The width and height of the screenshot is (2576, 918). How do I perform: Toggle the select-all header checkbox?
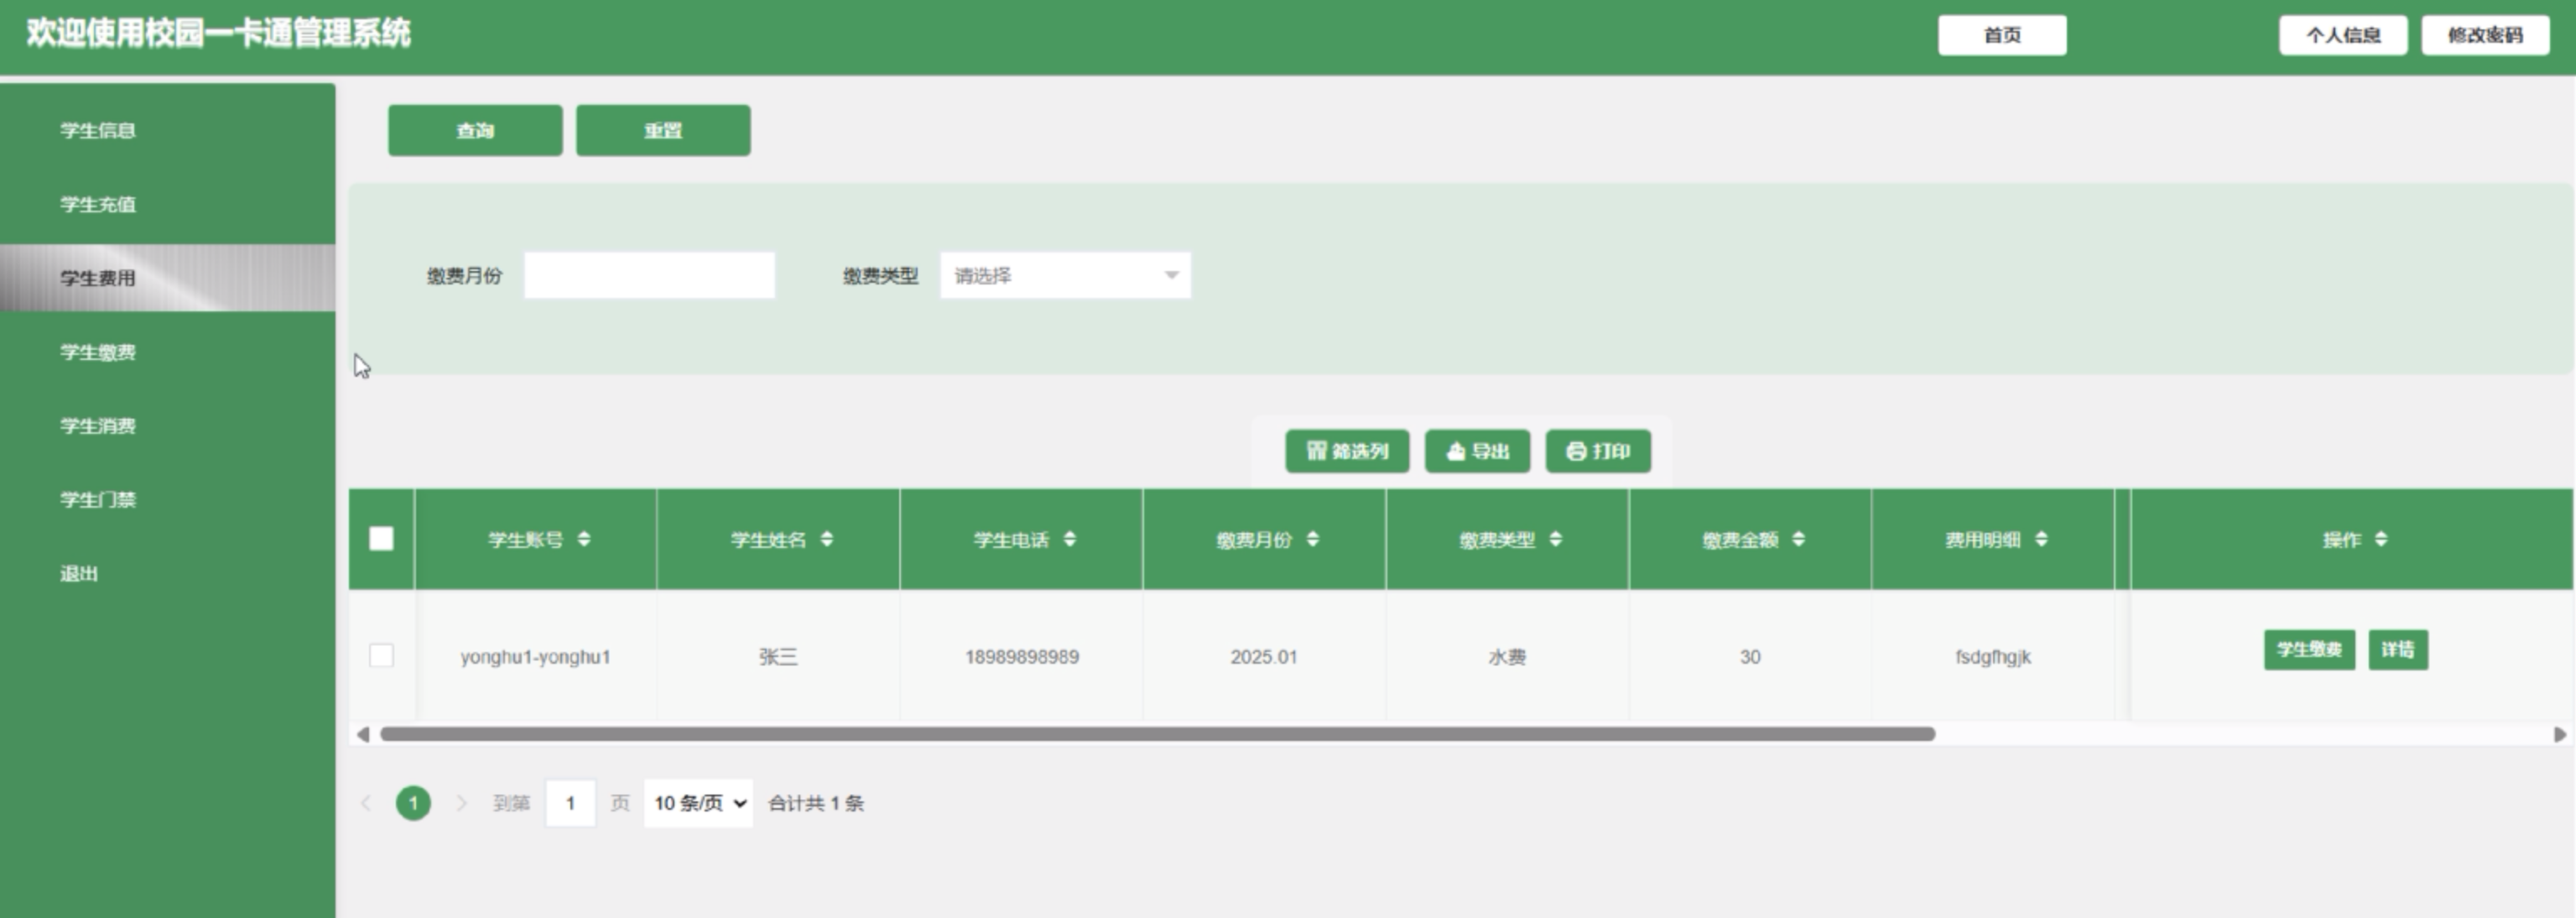[381, 539]
